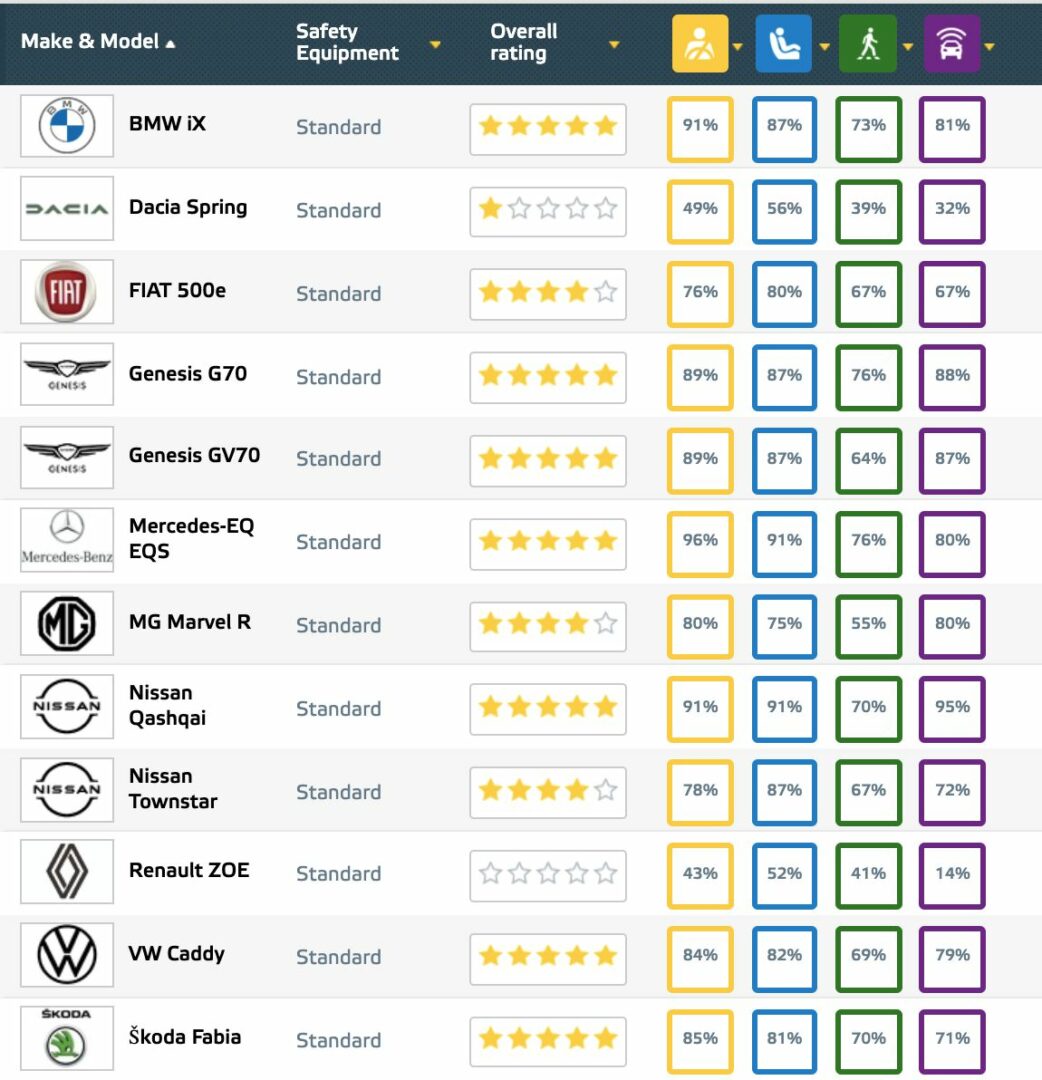Open the Škoda logo image
This screenshot has height=1080, width=1042.
(x=67, y=1038)
